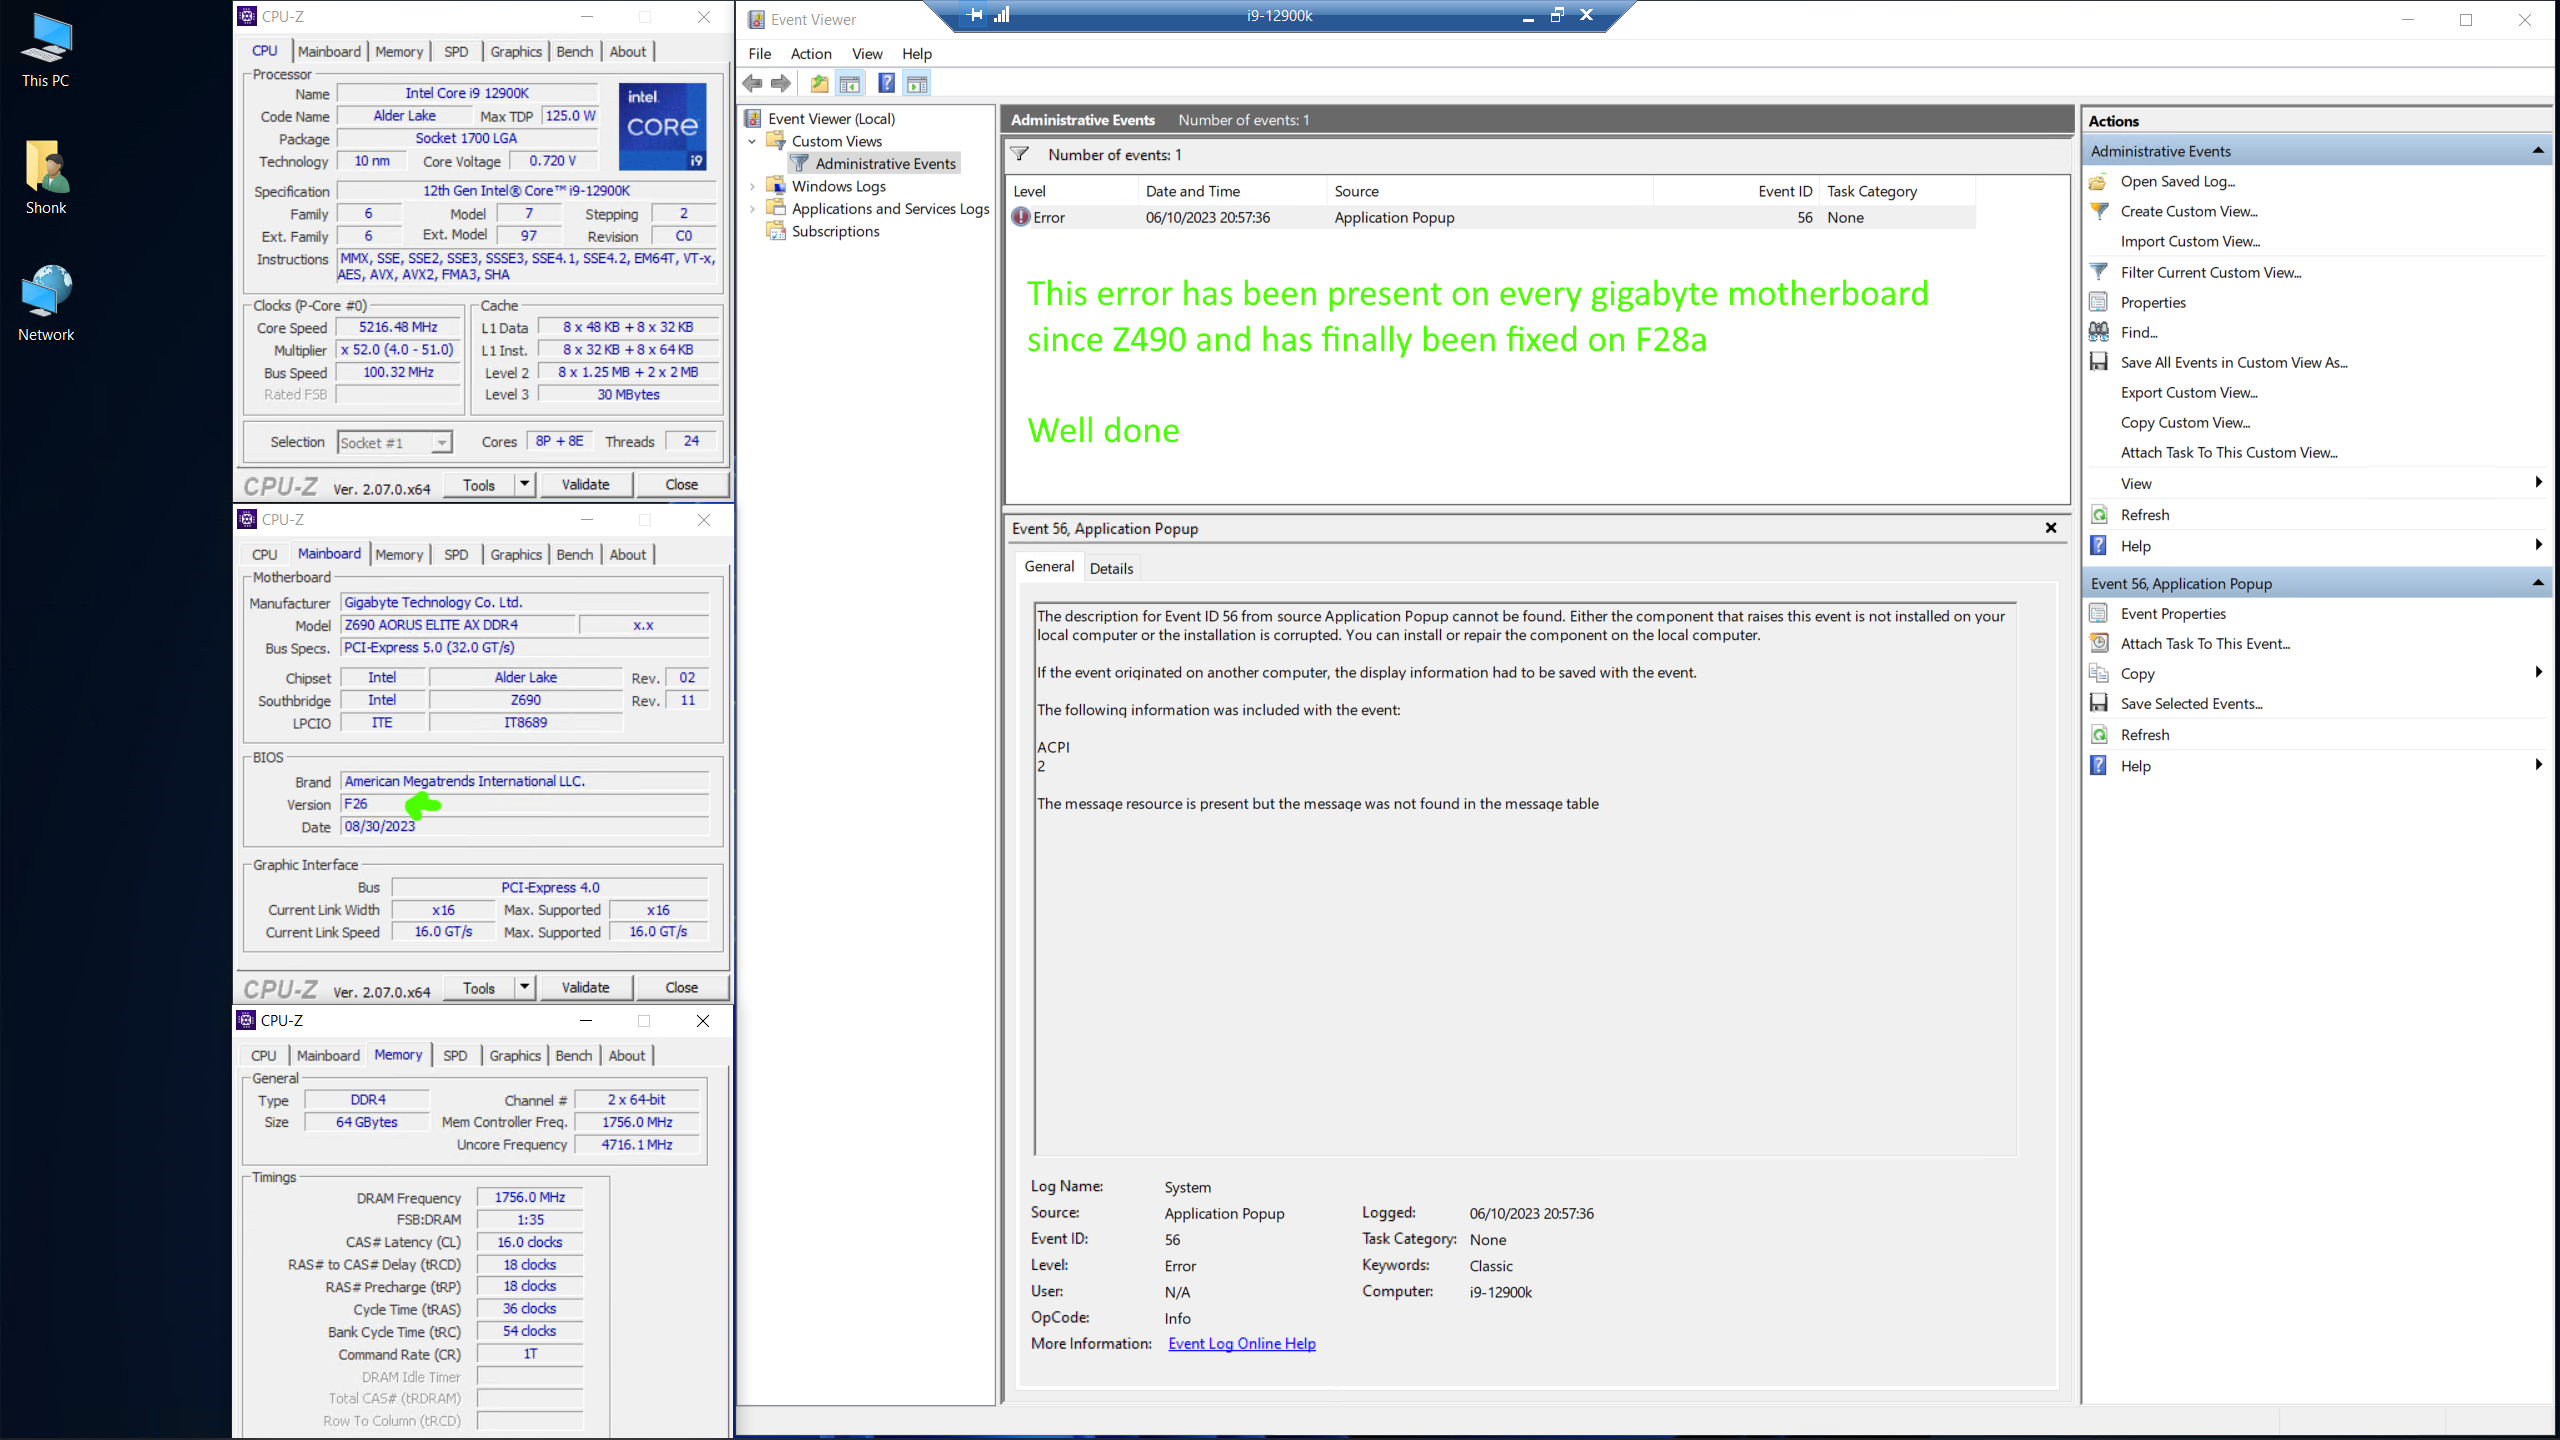Click the Save Selected Events floppy icon
The image size is (2560, 1440).
[x=2099, y=703]
